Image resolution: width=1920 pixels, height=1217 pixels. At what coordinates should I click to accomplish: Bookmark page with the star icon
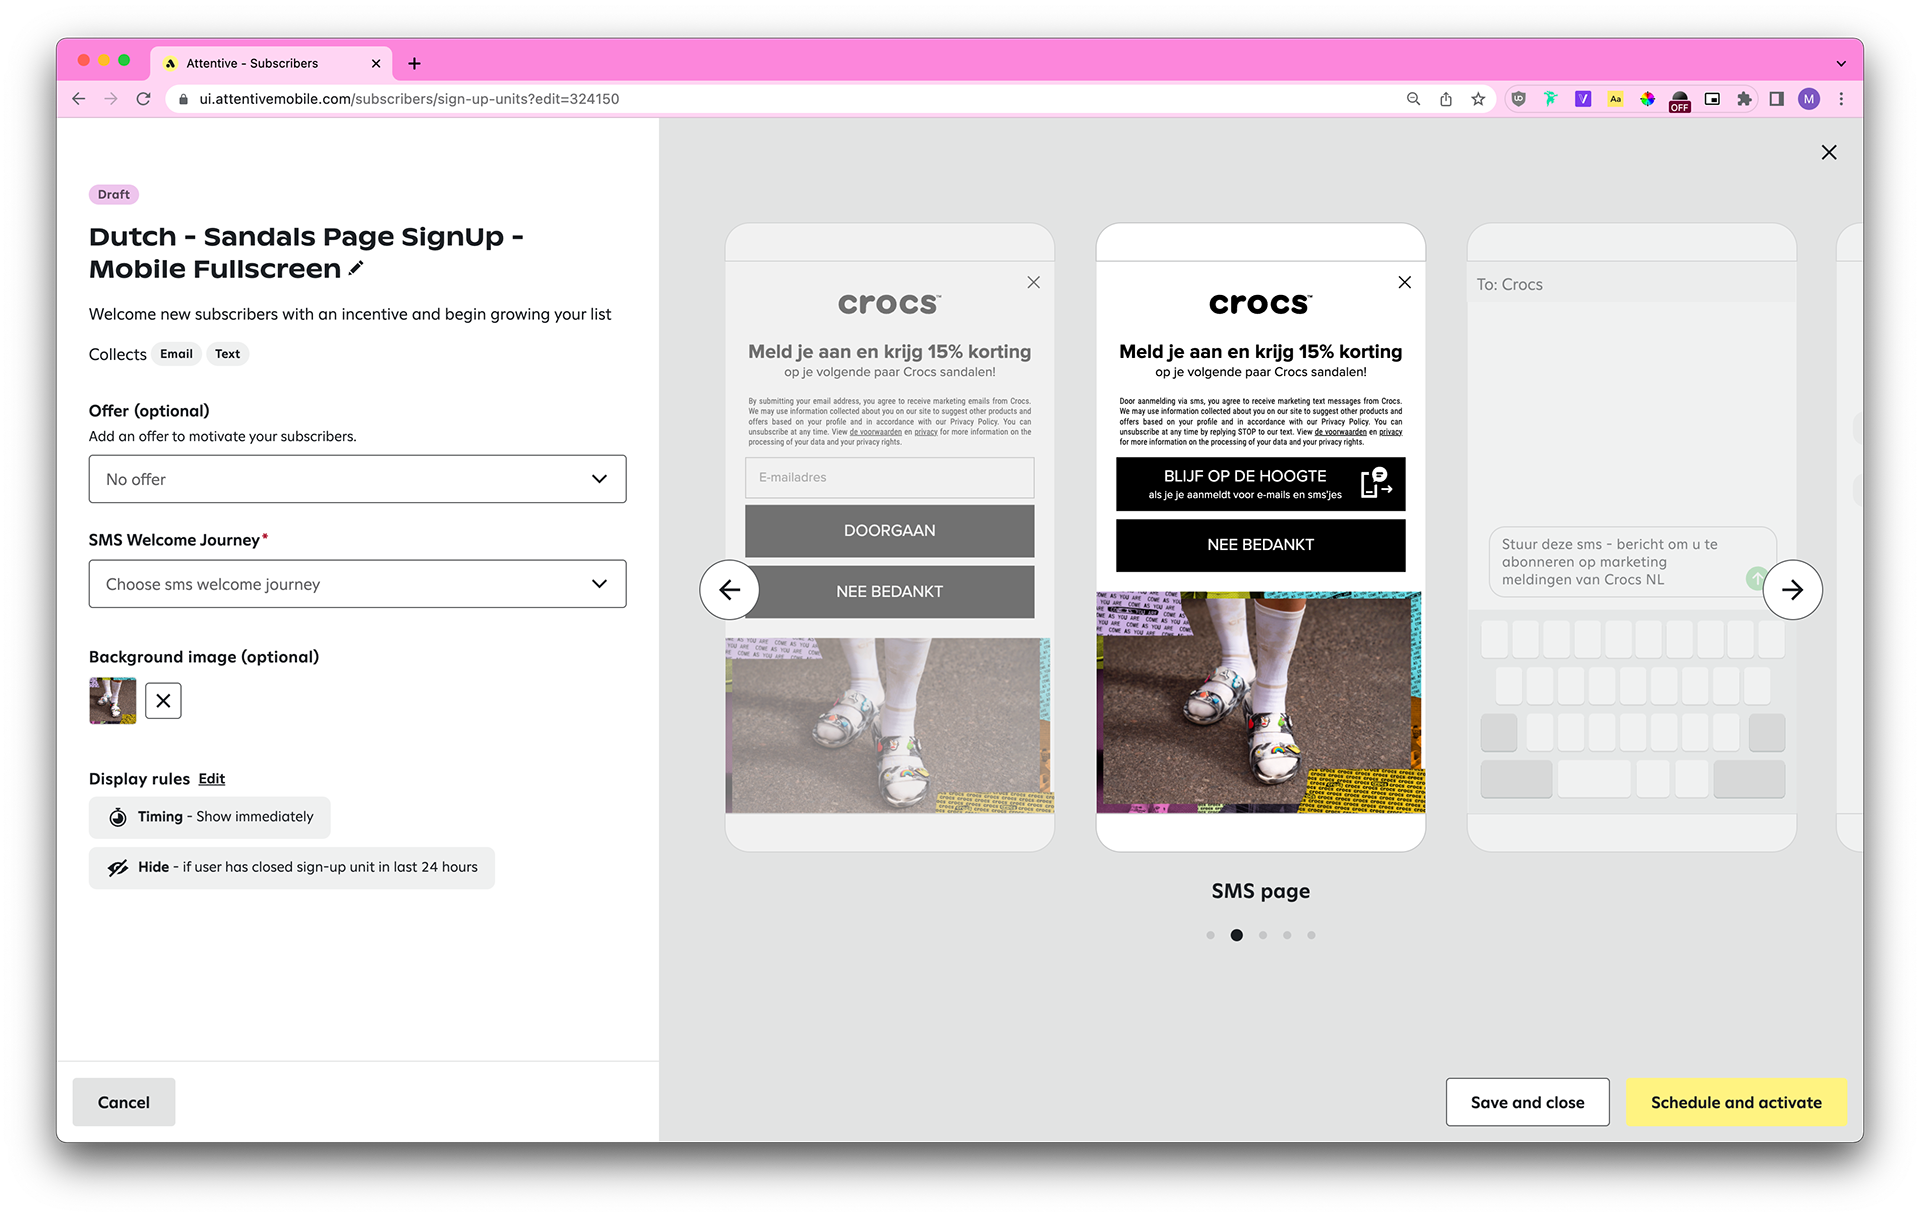[1478, 99]
